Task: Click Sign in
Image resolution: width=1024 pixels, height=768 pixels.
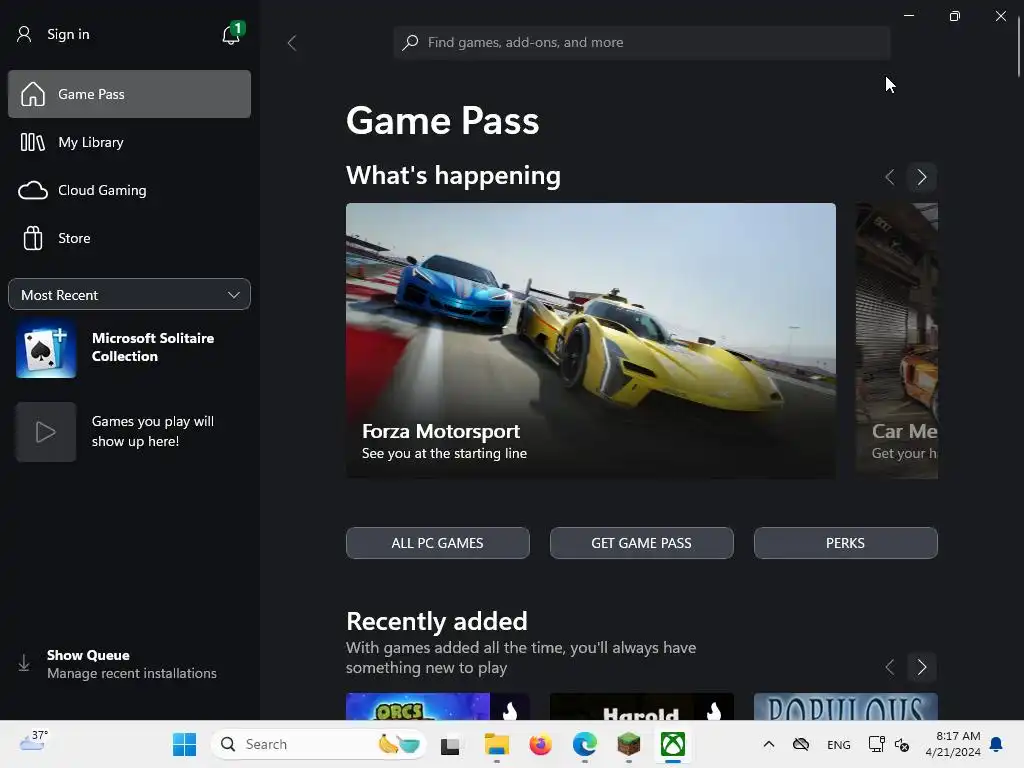Action: pyautogui.click(x=68, y=35)
